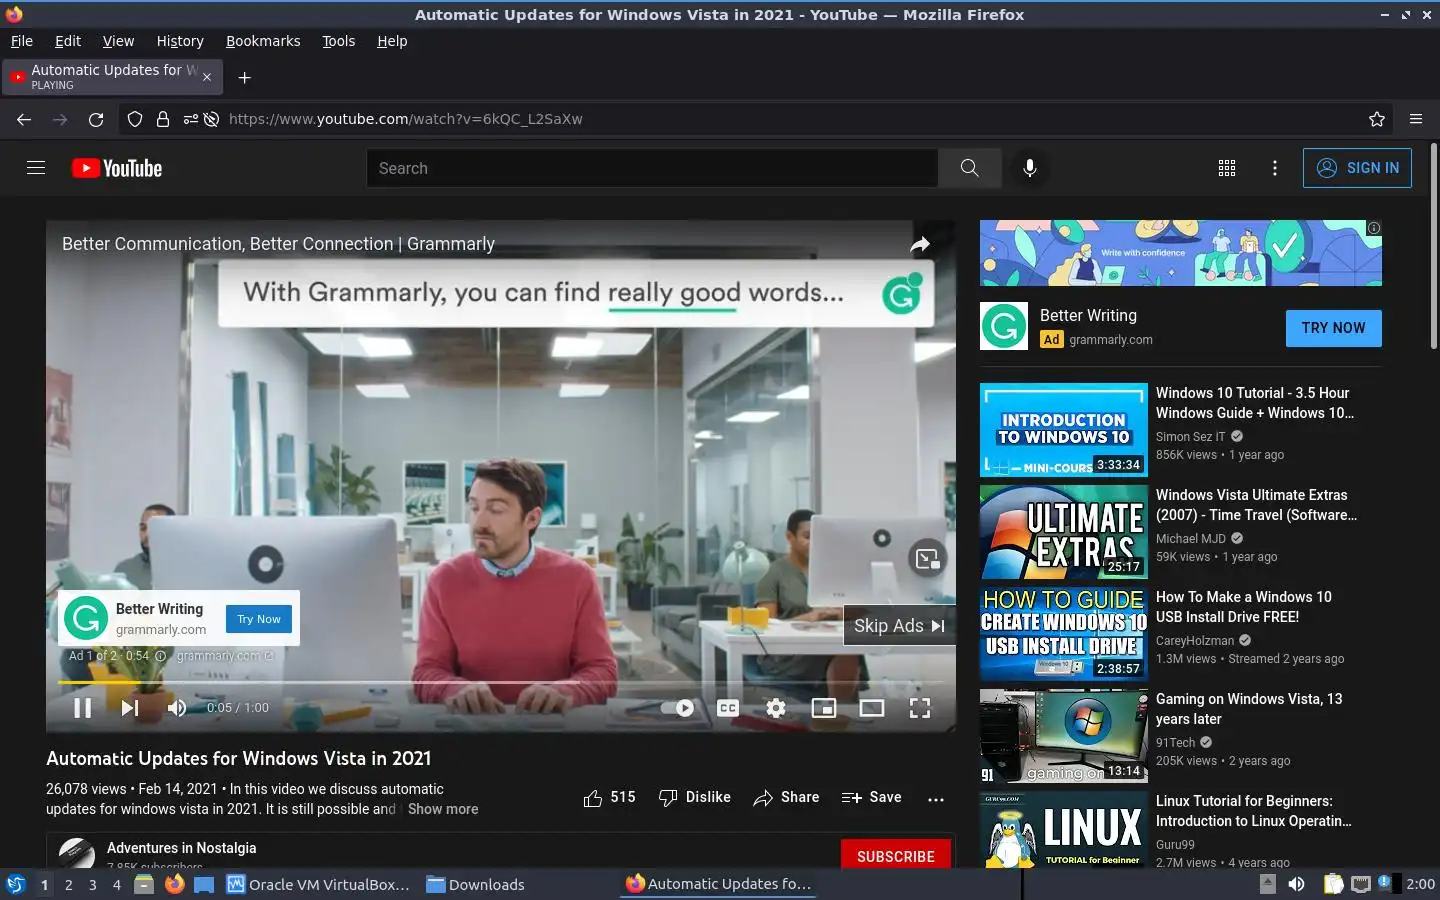Image resolution: width=1440 pixels, height=900 pixels.
Task: Open How To Make Windows 10 USB thumbnail
Action: click(x=1064, y=634)
